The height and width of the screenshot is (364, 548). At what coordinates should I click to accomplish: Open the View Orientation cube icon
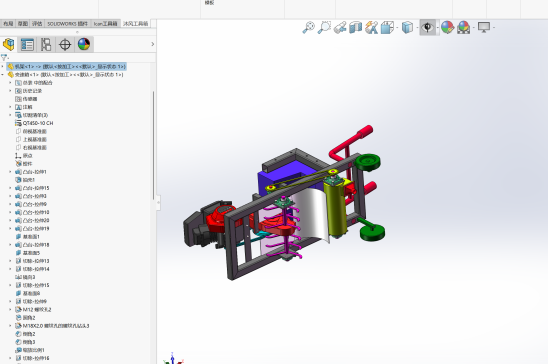(x=387, y=28)
